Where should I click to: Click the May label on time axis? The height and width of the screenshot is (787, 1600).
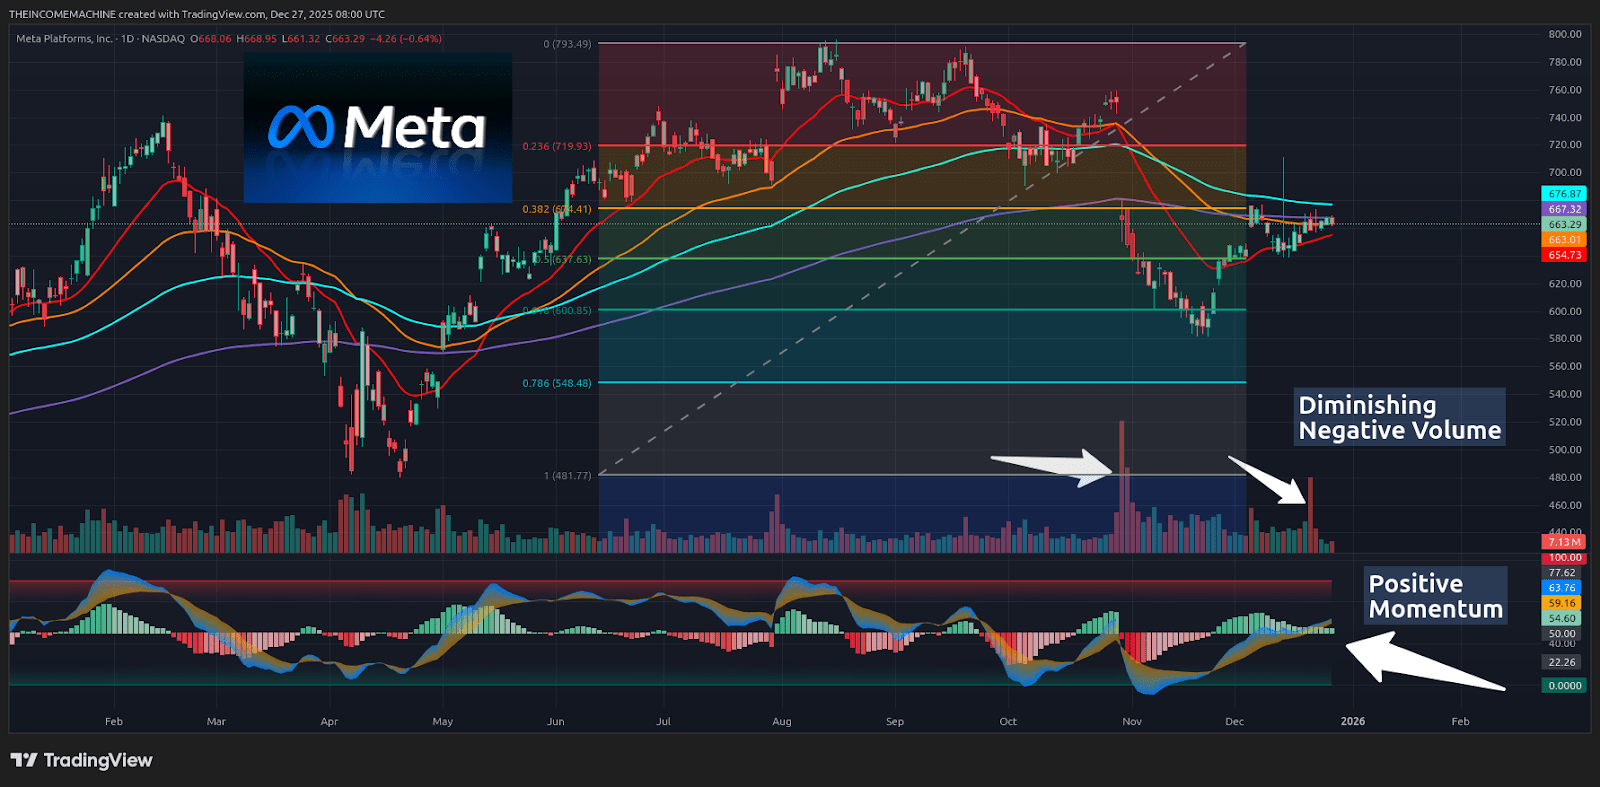443,721
